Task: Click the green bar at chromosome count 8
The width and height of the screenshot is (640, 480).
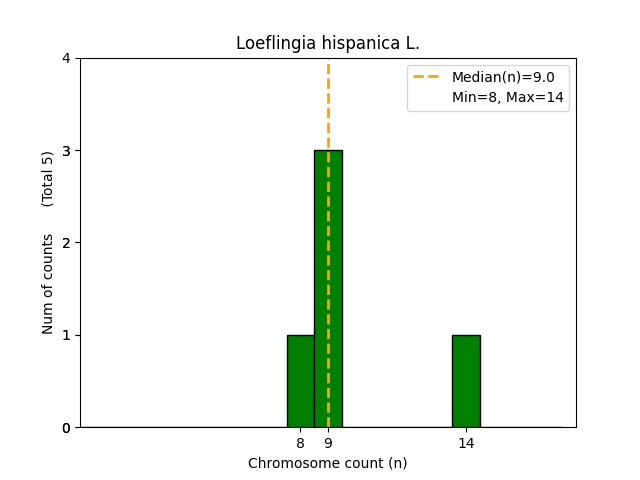Action: pos(300,381)
